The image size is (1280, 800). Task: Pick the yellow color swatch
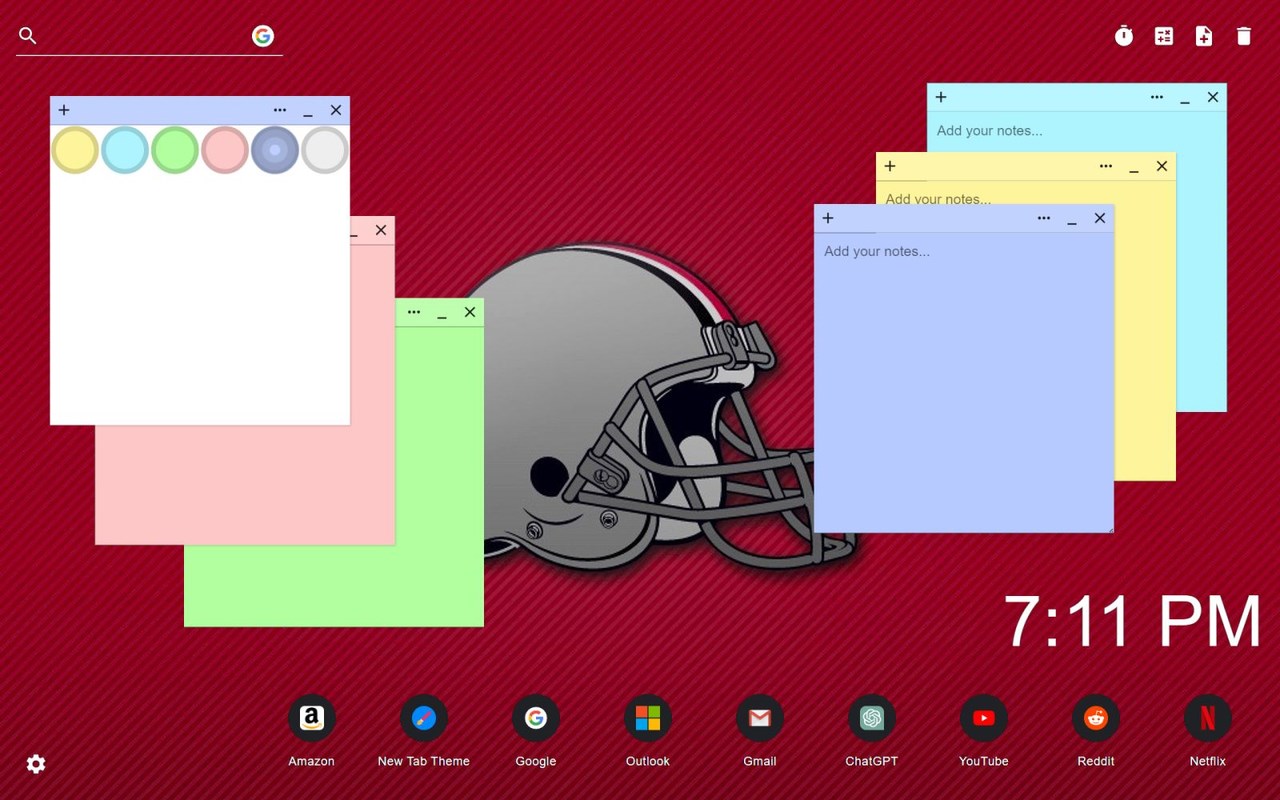75,150
